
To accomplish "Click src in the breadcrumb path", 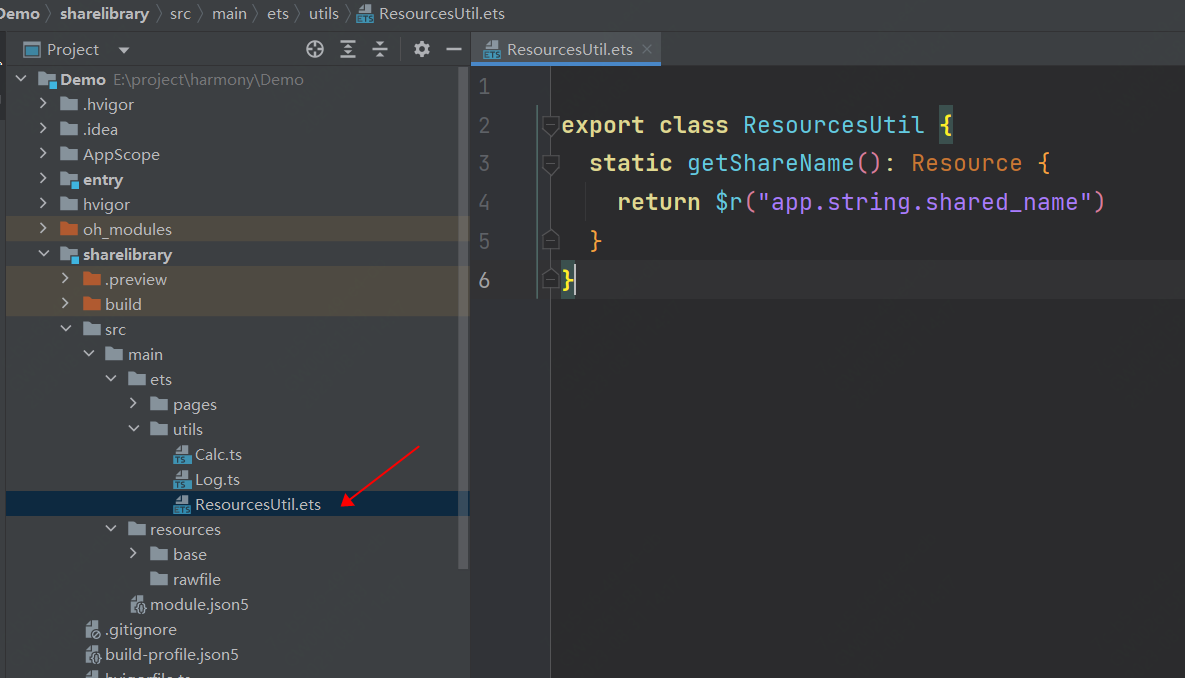I will point(180,14).
